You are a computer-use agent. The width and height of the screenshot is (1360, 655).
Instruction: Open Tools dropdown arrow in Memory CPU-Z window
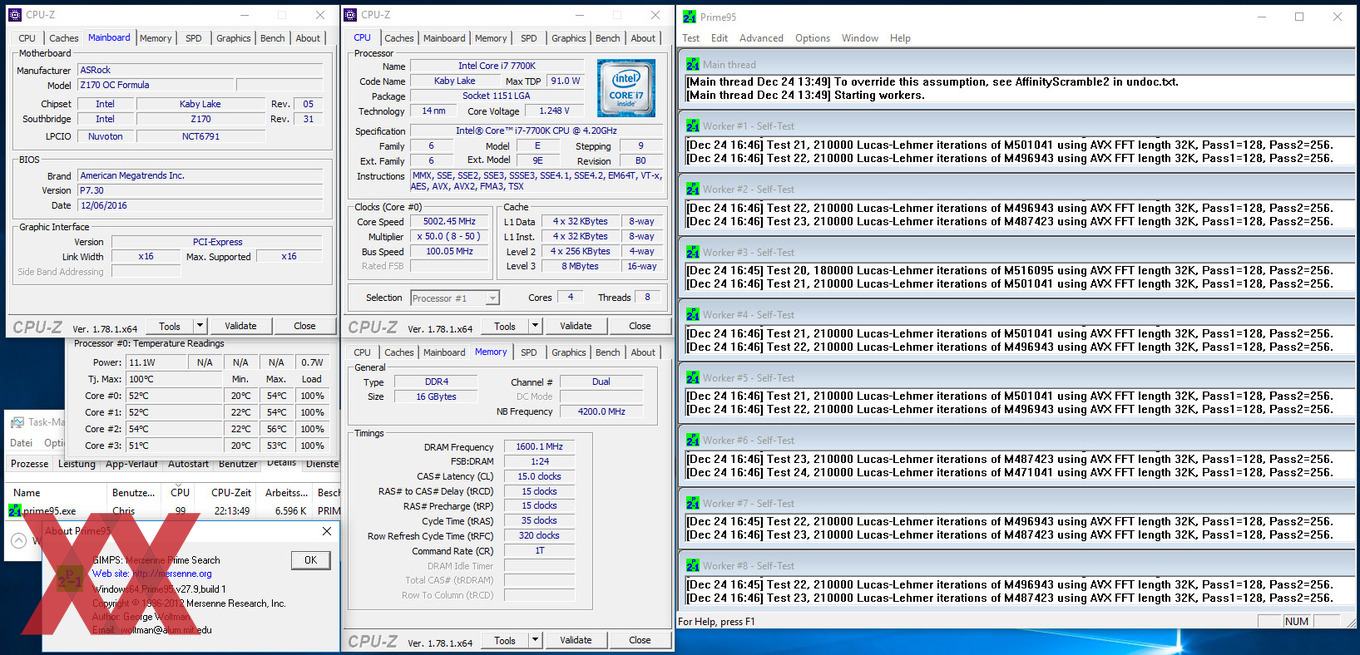click(534, 640)
